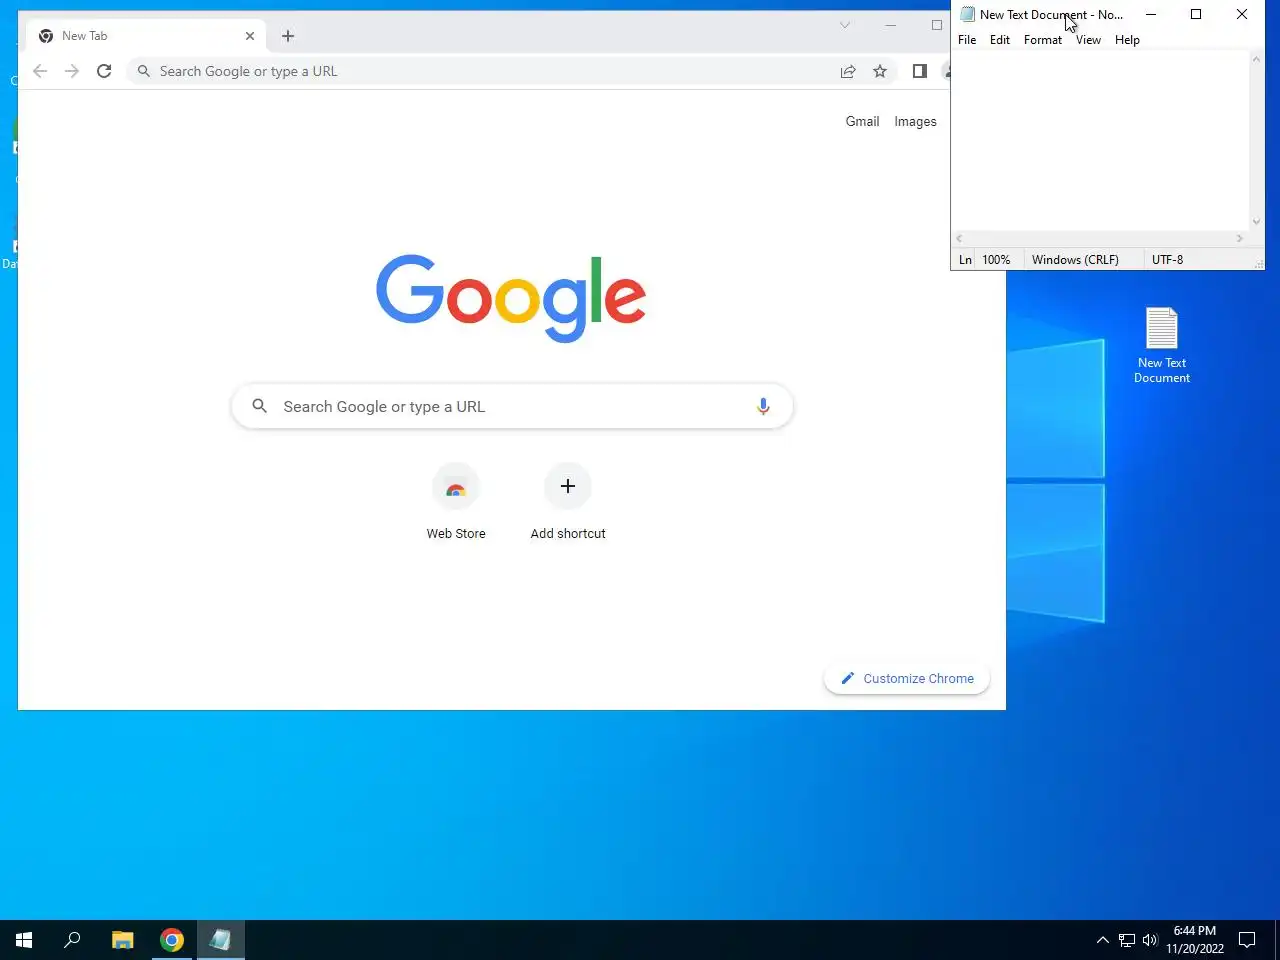Image resolution: width=1280 pixels, height=960 pixels.
Task: Click the network icon in the system tray
Action: [1127, 940]
